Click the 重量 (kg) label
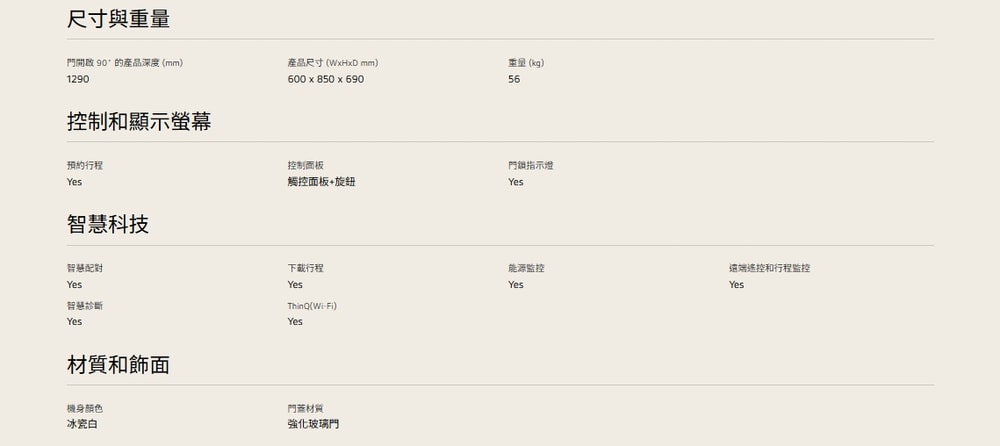1000x446 pixels. click(x=526, y=63)
